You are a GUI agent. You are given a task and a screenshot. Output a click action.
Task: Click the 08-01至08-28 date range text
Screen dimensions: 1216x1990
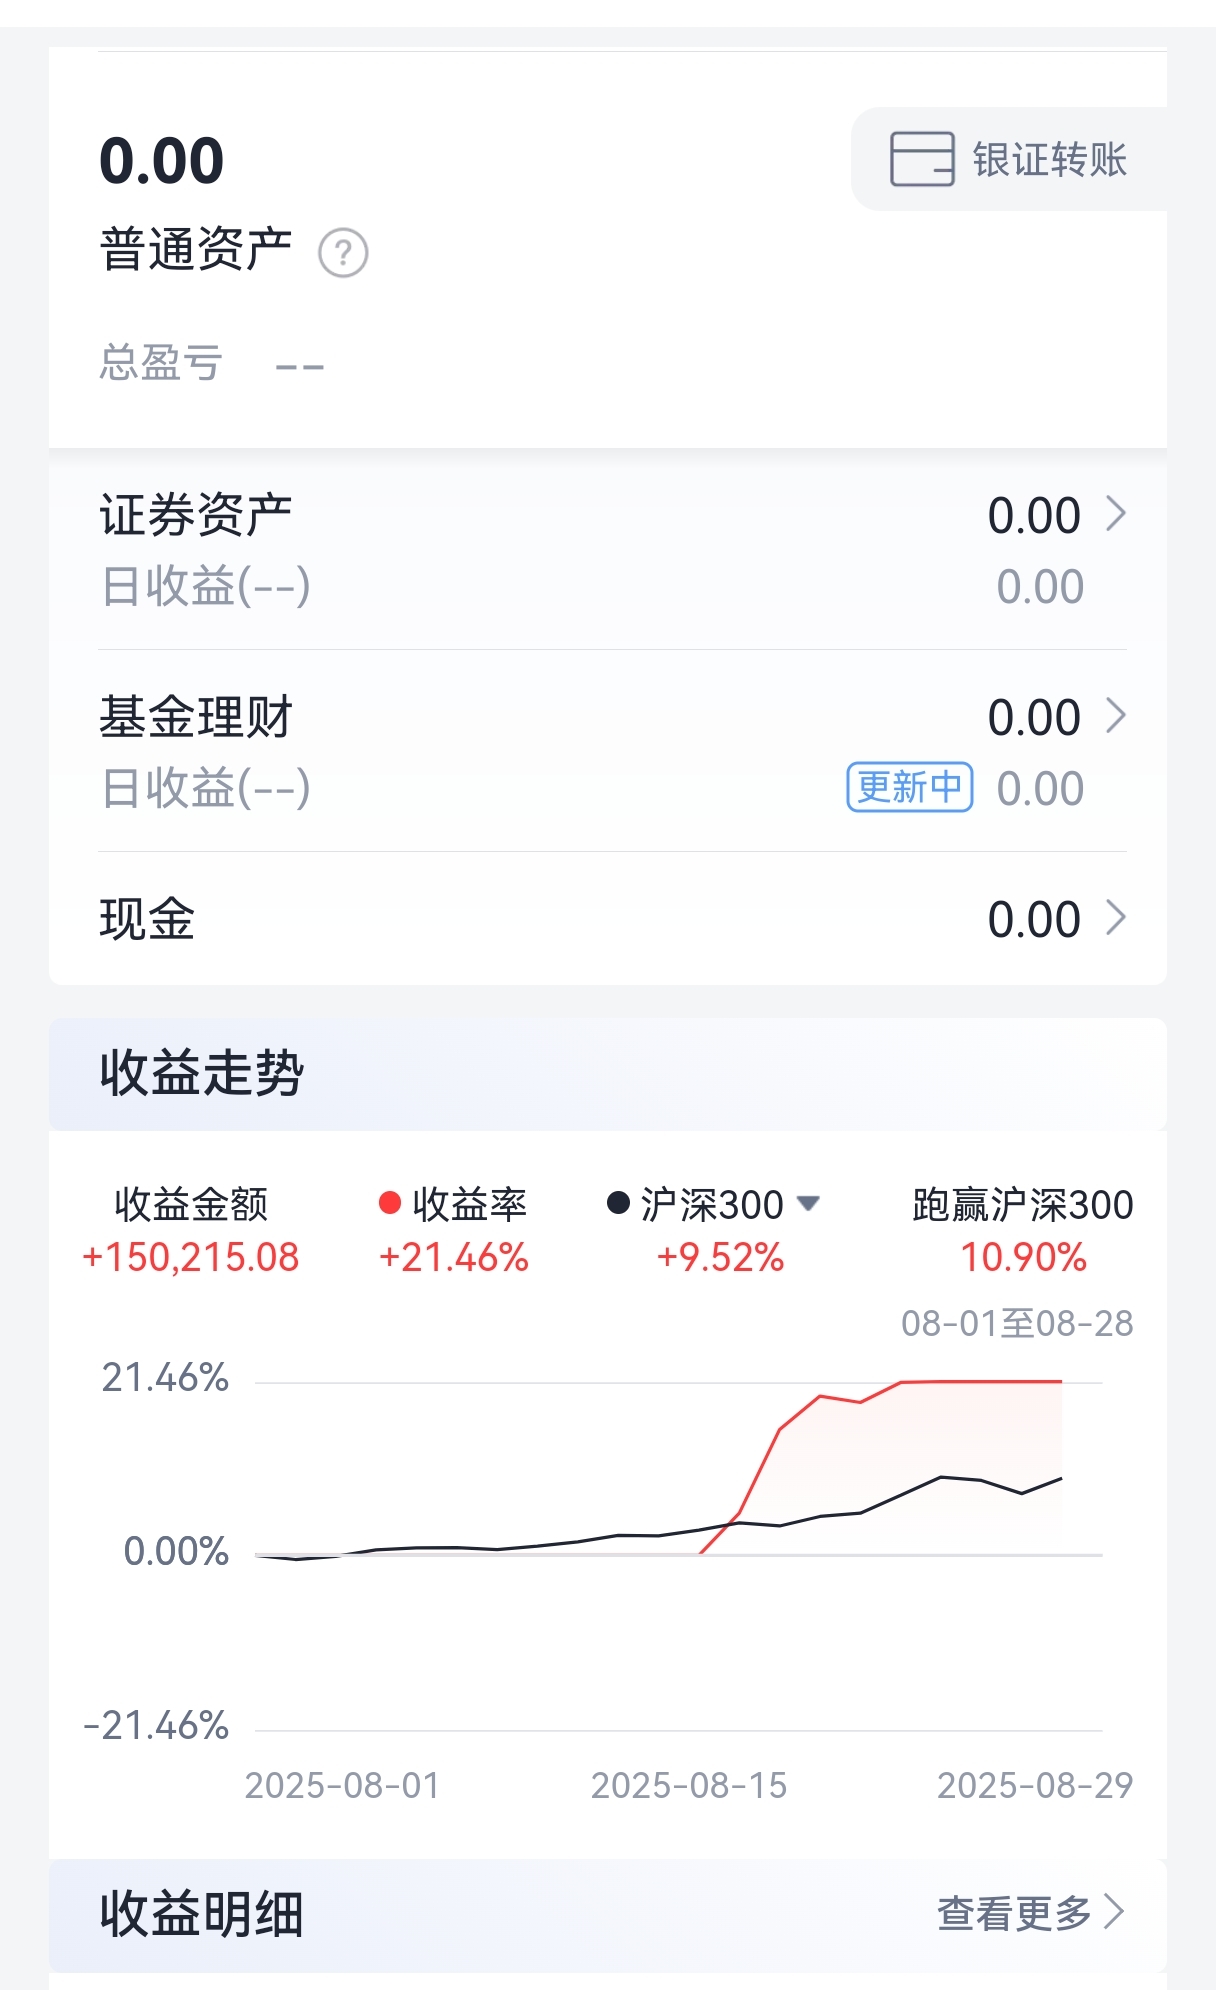point(1017,1323)
